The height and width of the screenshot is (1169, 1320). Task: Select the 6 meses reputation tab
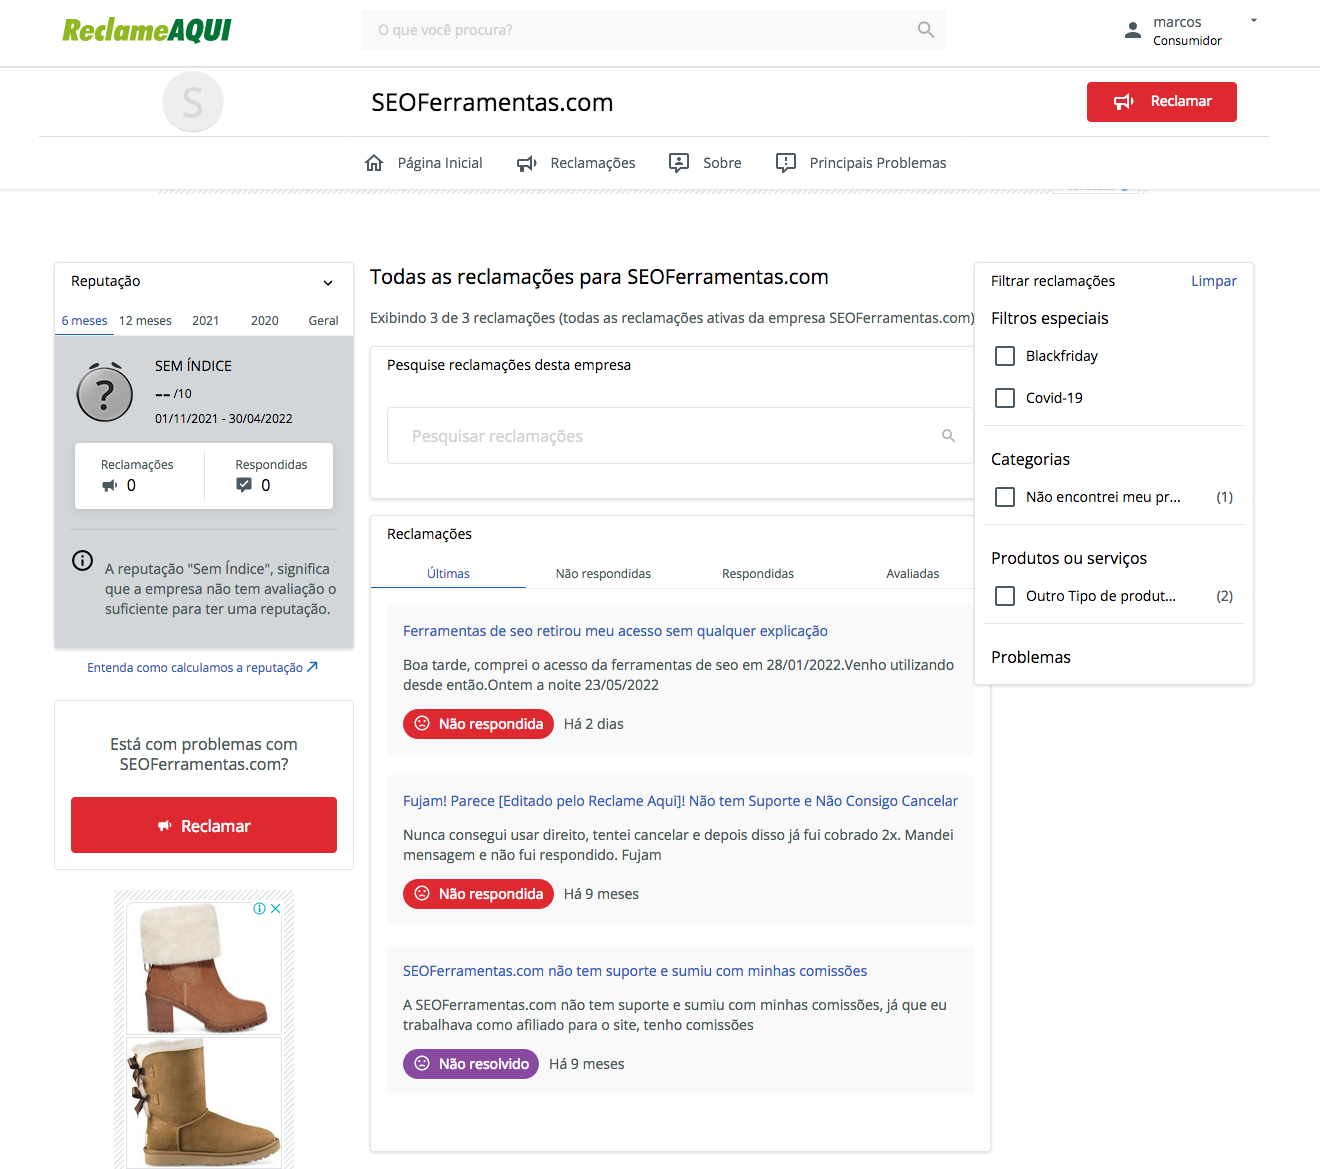tap(84, 321)
